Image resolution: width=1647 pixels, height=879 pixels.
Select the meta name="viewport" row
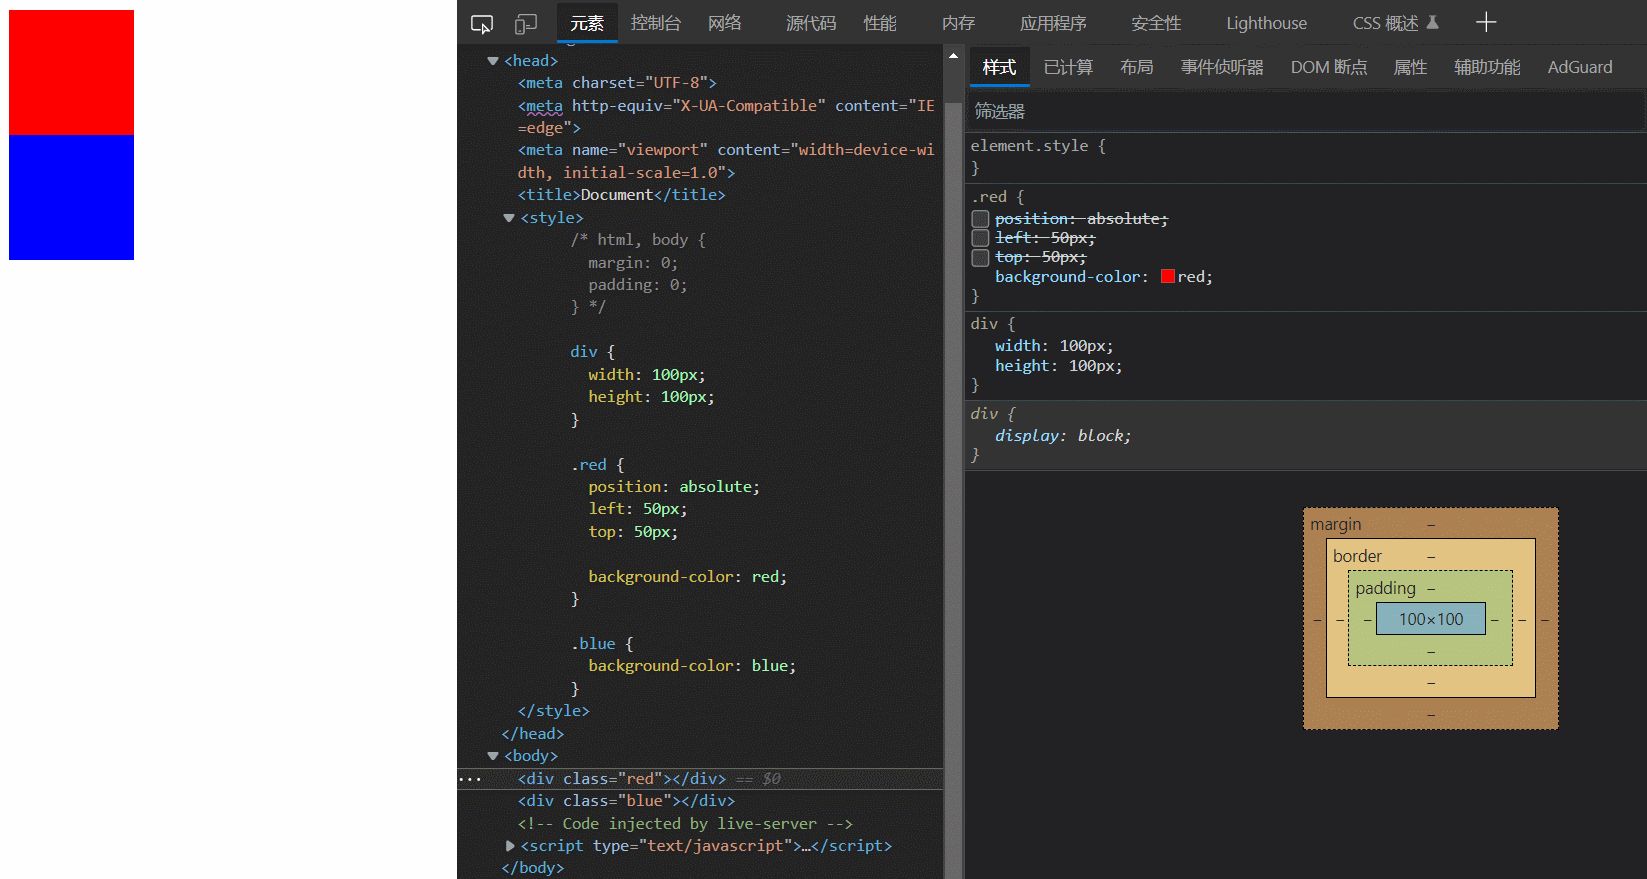tap(726, 161)
